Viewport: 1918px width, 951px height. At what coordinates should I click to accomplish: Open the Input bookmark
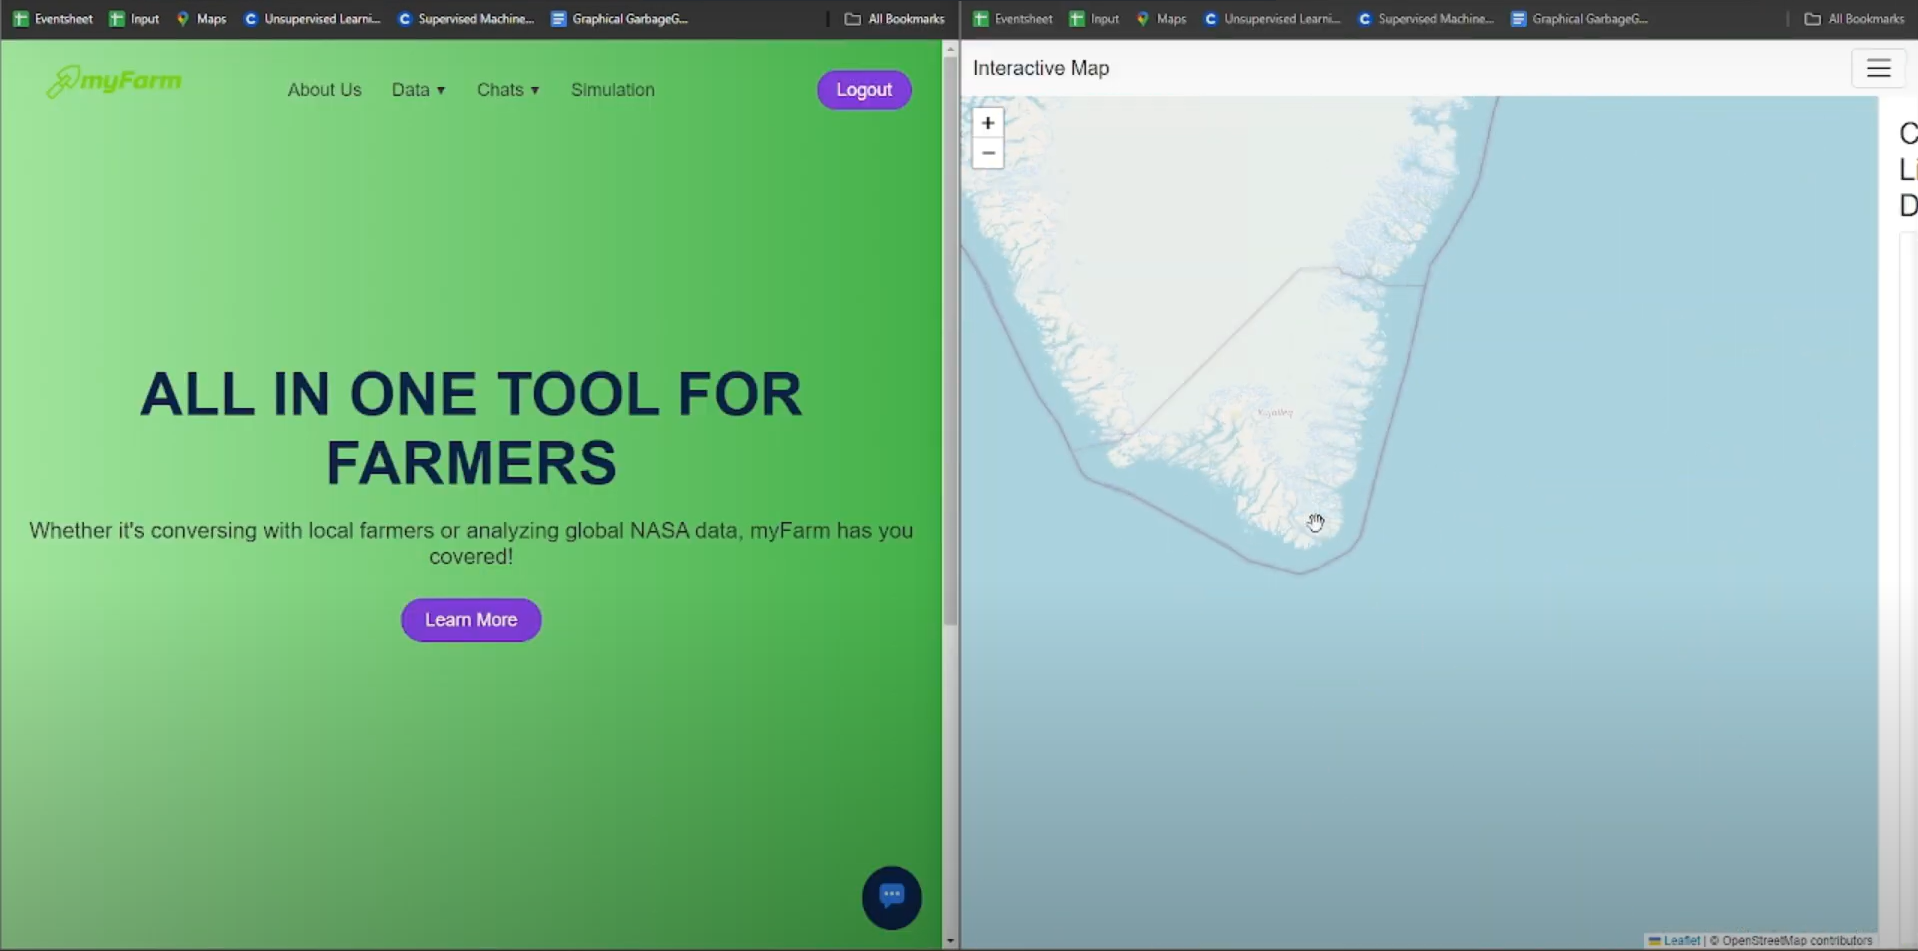click(x=133, y=18)
